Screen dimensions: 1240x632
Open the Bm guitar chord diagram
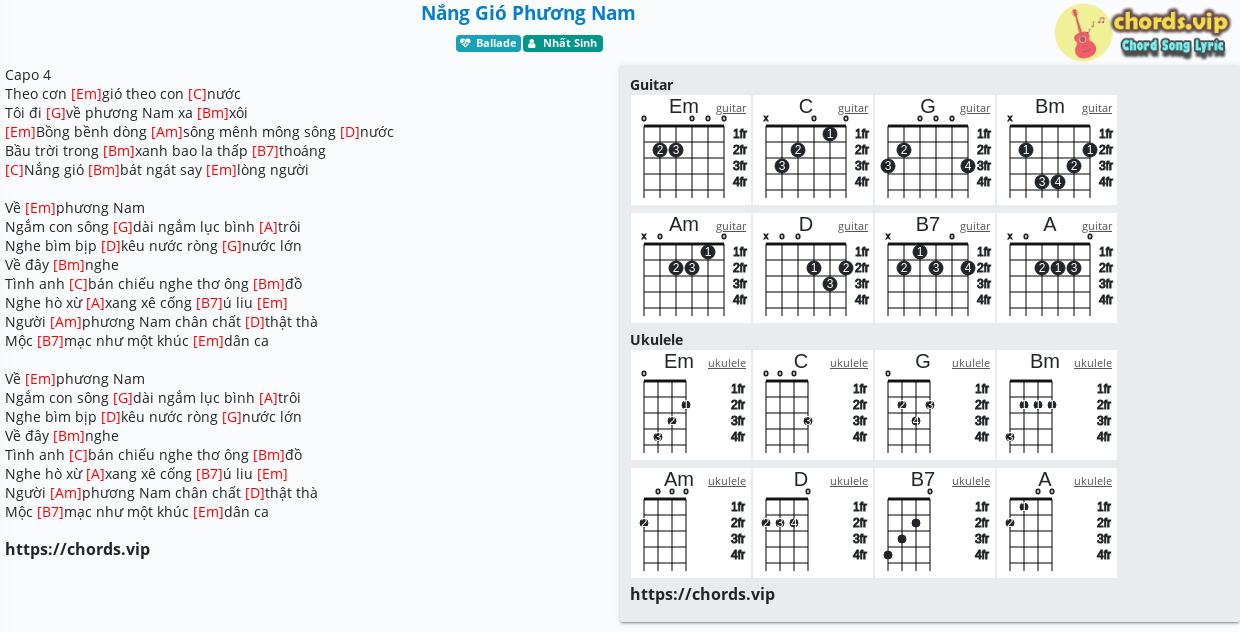point(1056,150)
